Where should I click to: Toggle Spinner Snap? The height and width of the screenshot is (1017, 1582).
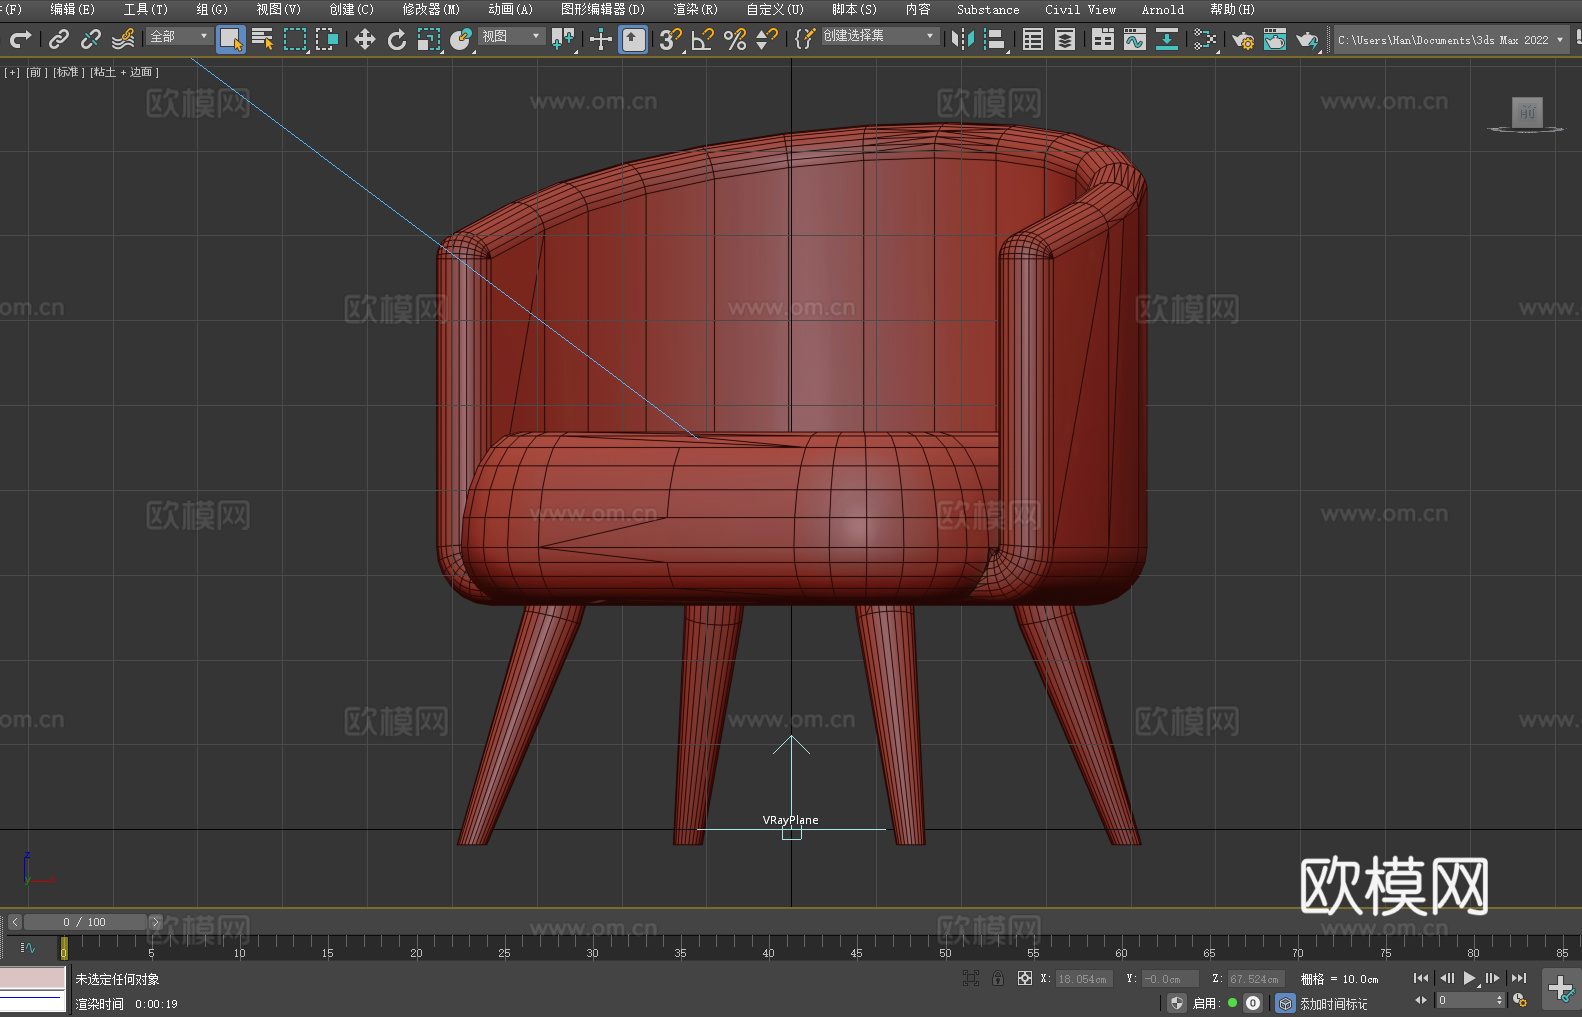click(x=767, y=39)
